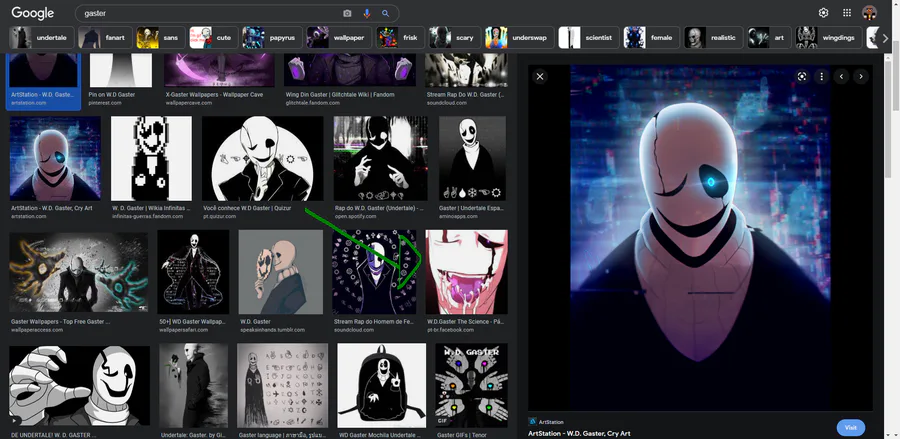The image size is (900, 439).
Task: Click infinitas-guerras.fandom.com source text
Action: coord(148,216)
